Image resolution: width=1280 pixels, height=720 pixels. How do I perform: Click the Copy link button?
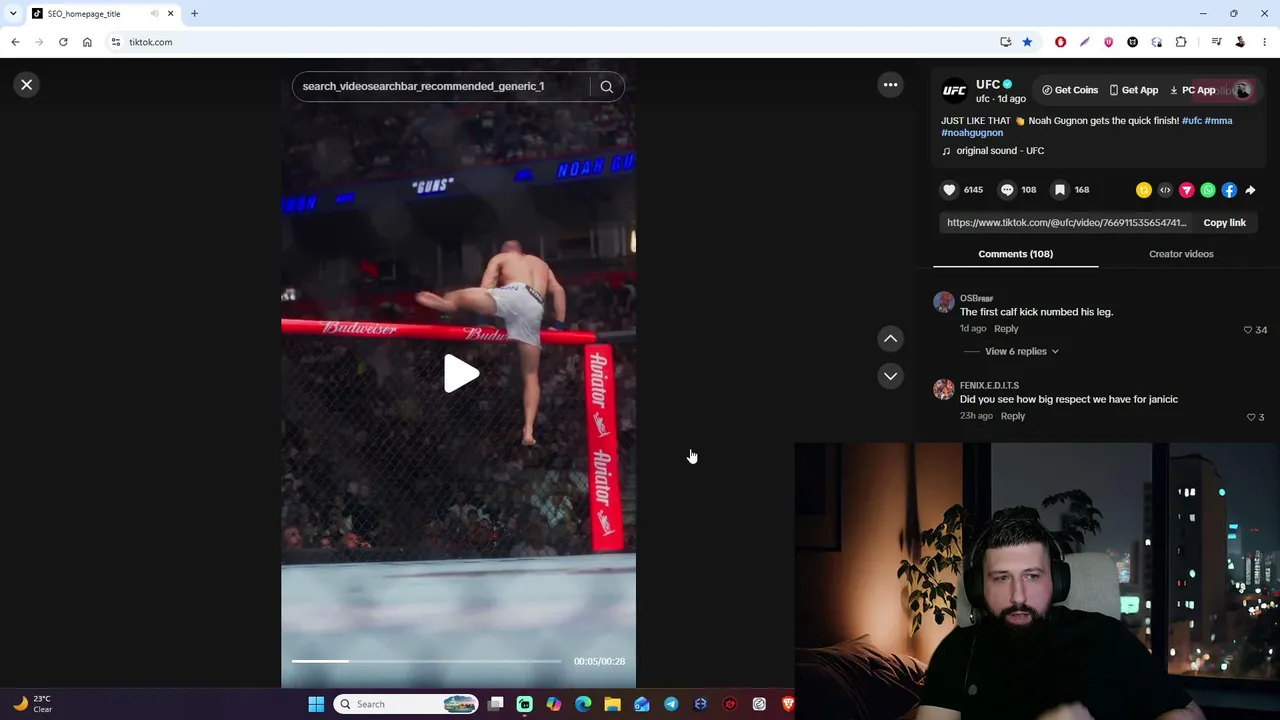[1224, 223]
